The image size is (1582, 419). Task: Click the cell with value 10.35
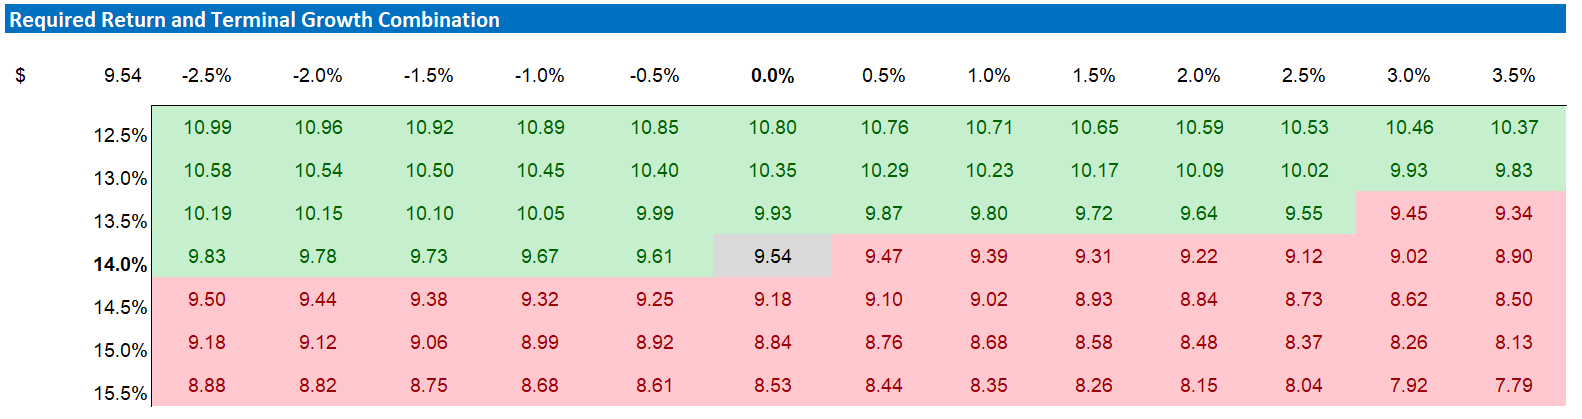click(772, 171)
